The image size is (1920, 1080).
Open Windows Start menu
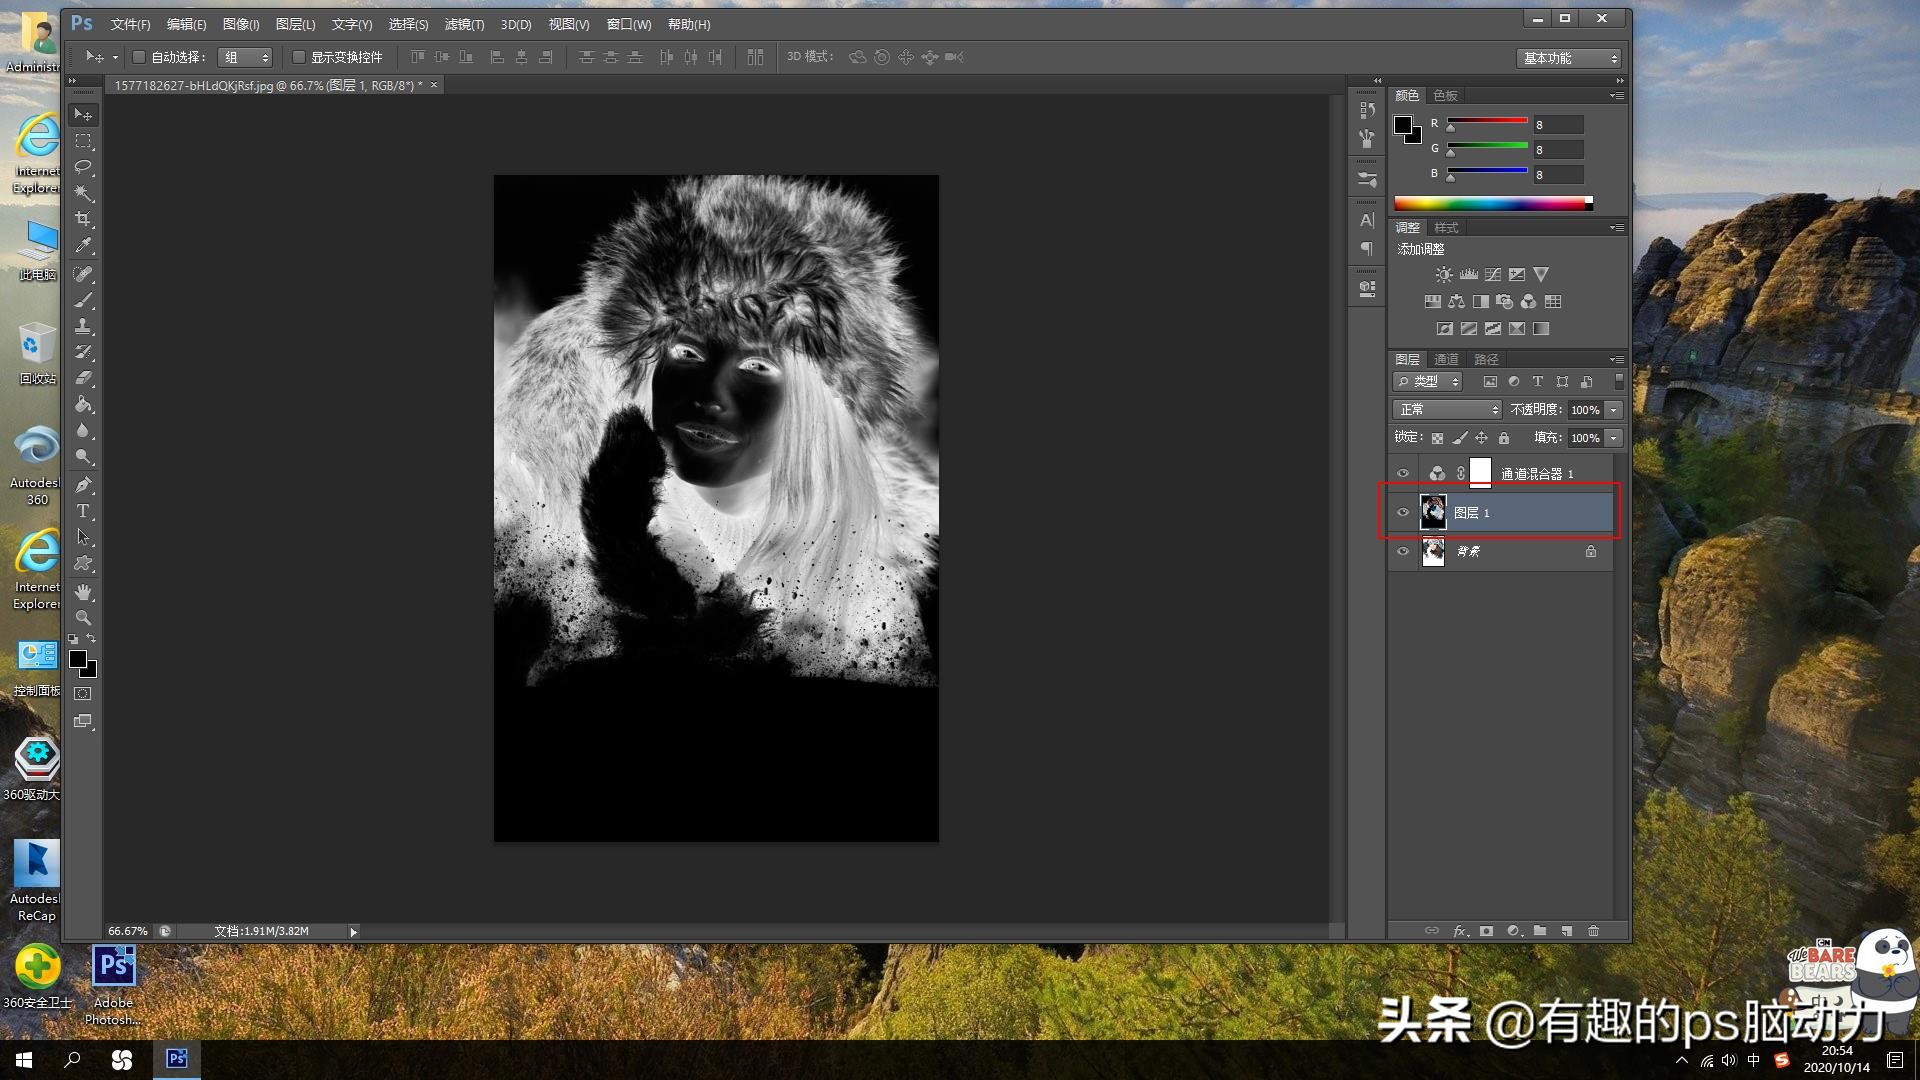pyautogui.click(x=24, y=1060)
